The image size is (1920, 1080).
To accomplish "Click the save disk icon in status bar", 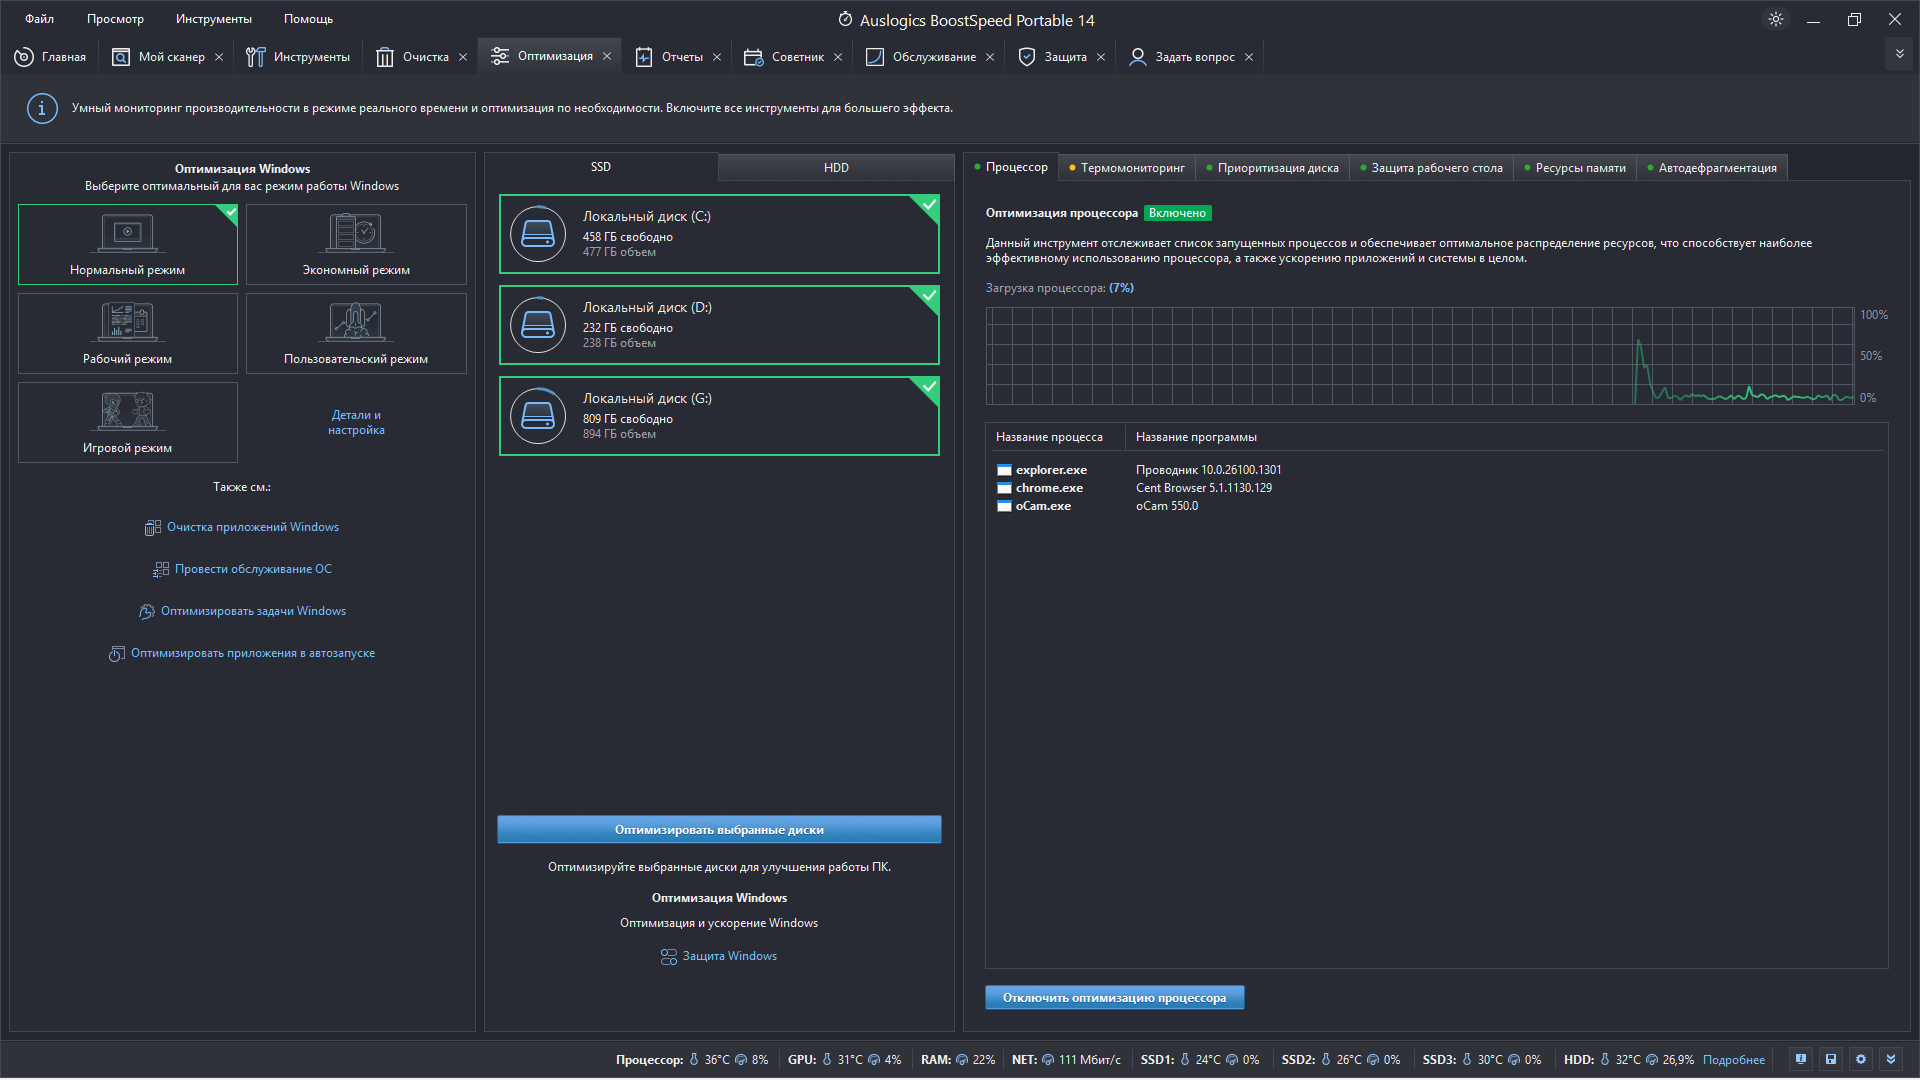I will pos(1831,1059).
